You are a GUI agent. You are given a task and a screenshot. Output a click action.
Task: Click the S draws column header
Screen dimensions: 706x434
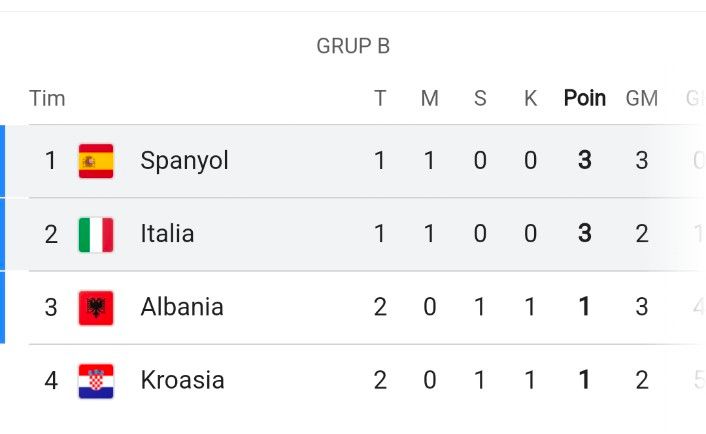pyautogui.click(x=480, y=98)
